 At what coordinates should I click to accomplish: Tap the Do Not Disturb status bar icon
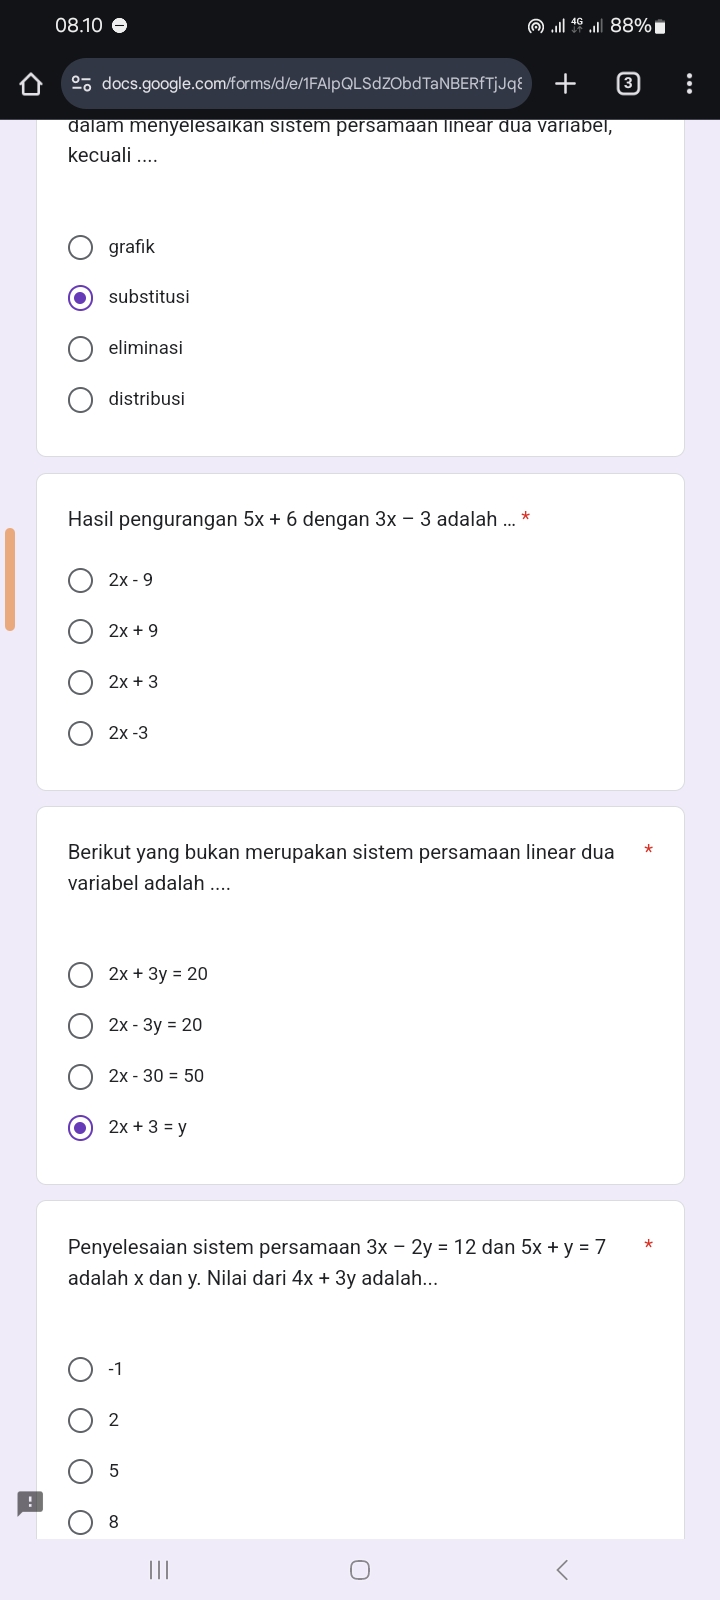point(119,25)
